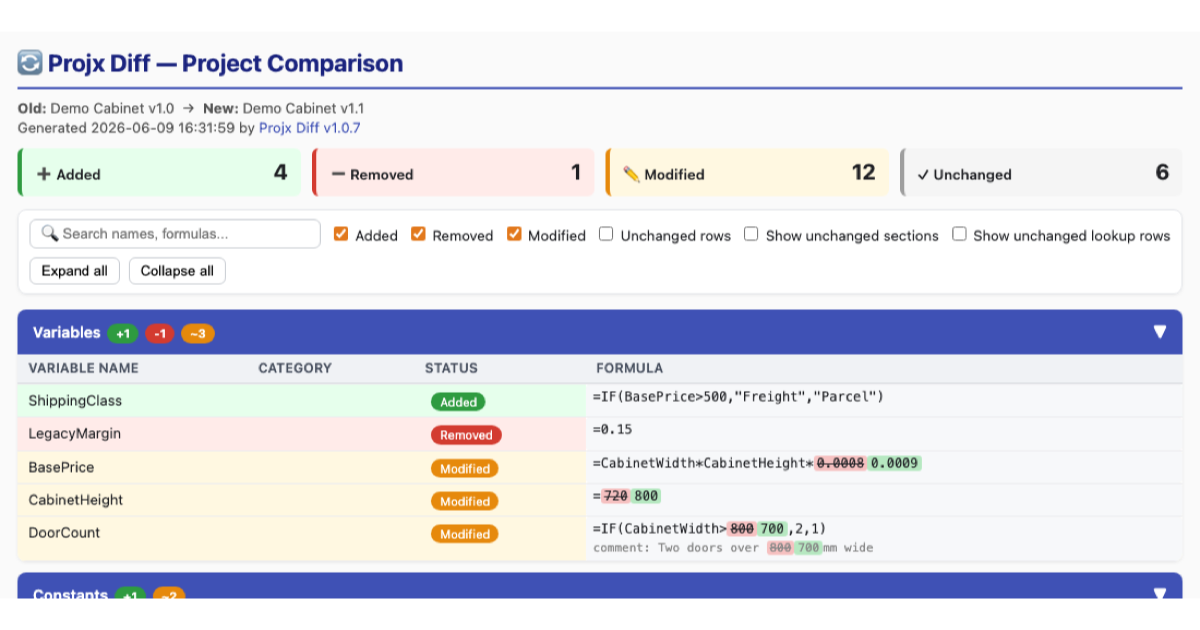The height and width of the screenshot is (630, 1200).
Task: Click the Added status pill for ShippingClass
Action: (x=458, y=402)
